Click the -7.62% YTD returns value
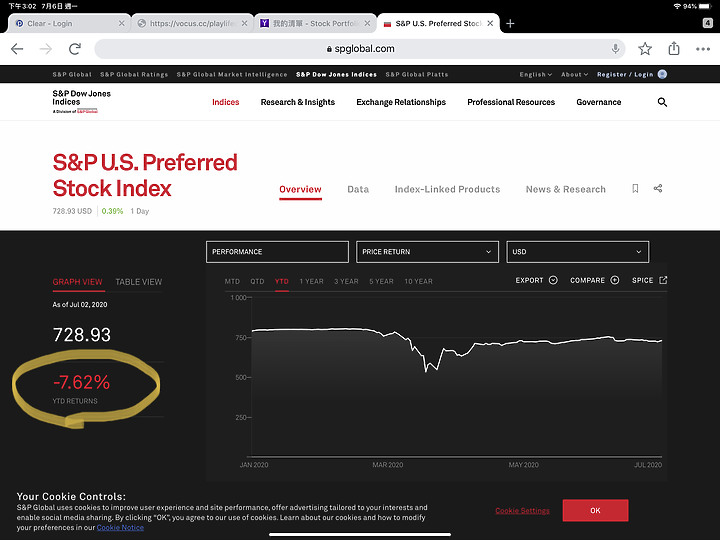 pos(82,382)
